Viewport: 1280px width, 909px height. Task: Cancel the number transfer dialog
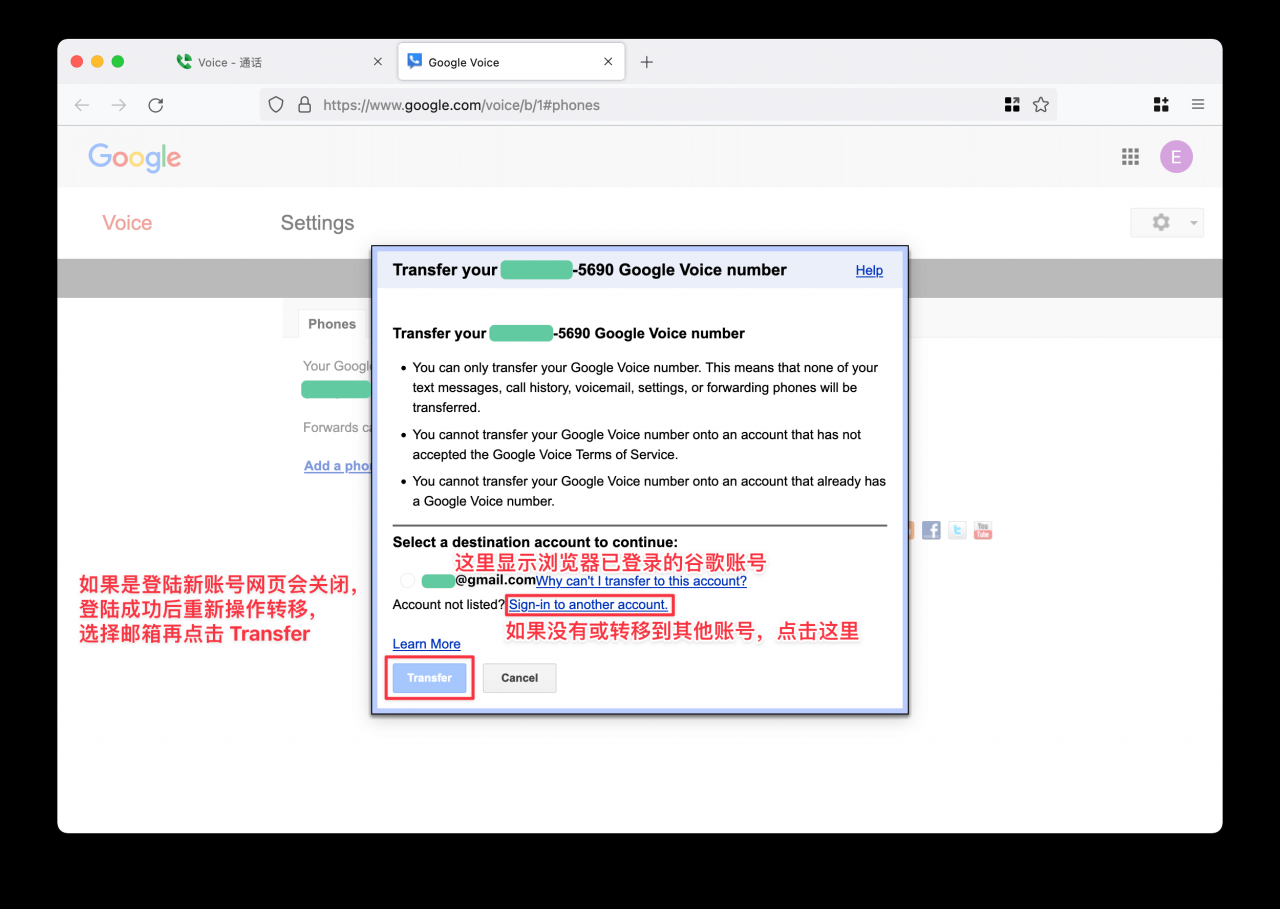click(x=519, y=678)
